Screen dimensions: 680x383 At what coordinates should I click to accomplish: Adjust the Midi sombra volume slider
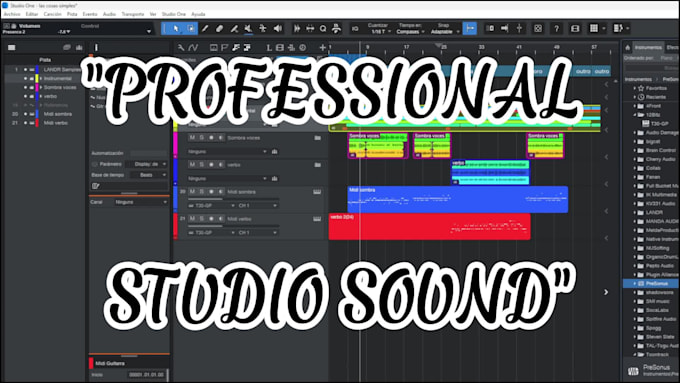click(233, 199)
